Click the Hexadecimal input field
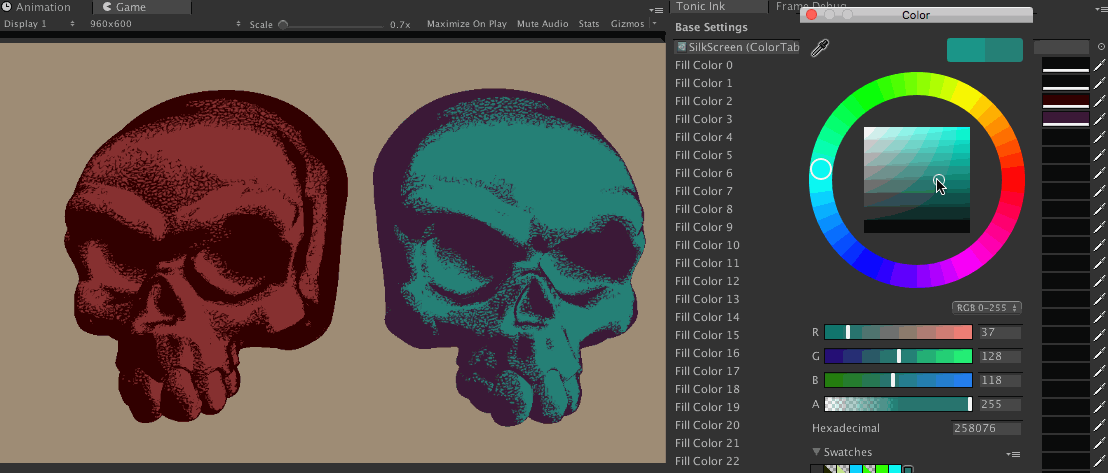The height and width of the screenshot is (473, 1108). 986,428
